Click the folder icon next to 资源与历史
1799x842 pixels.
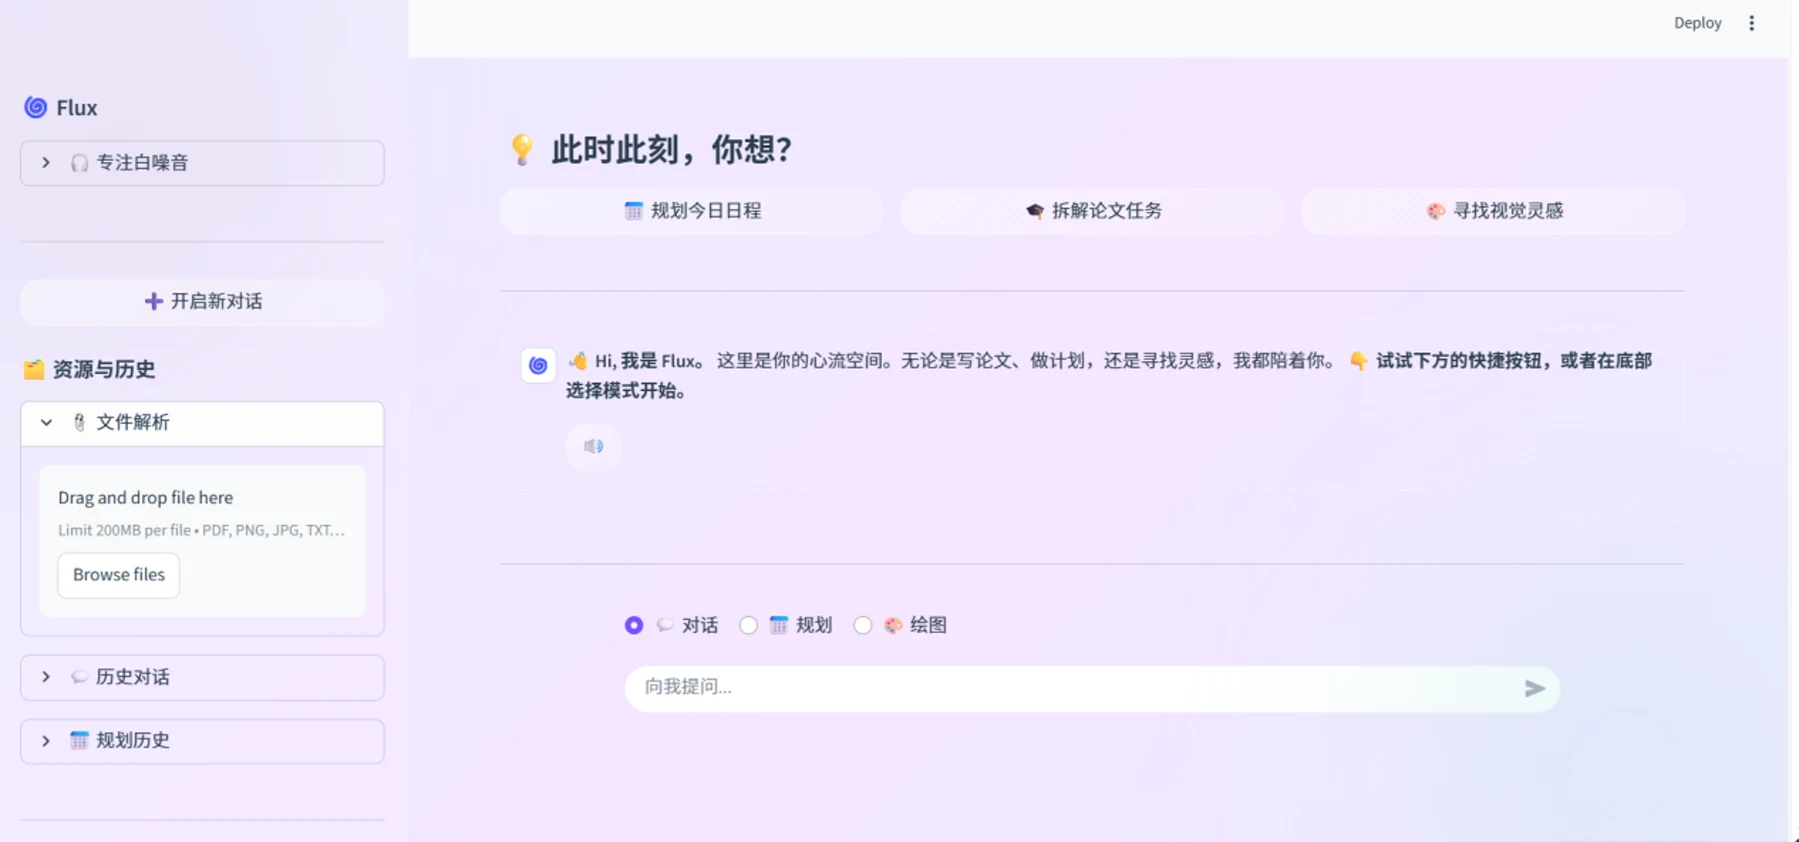tap(34, 369)
